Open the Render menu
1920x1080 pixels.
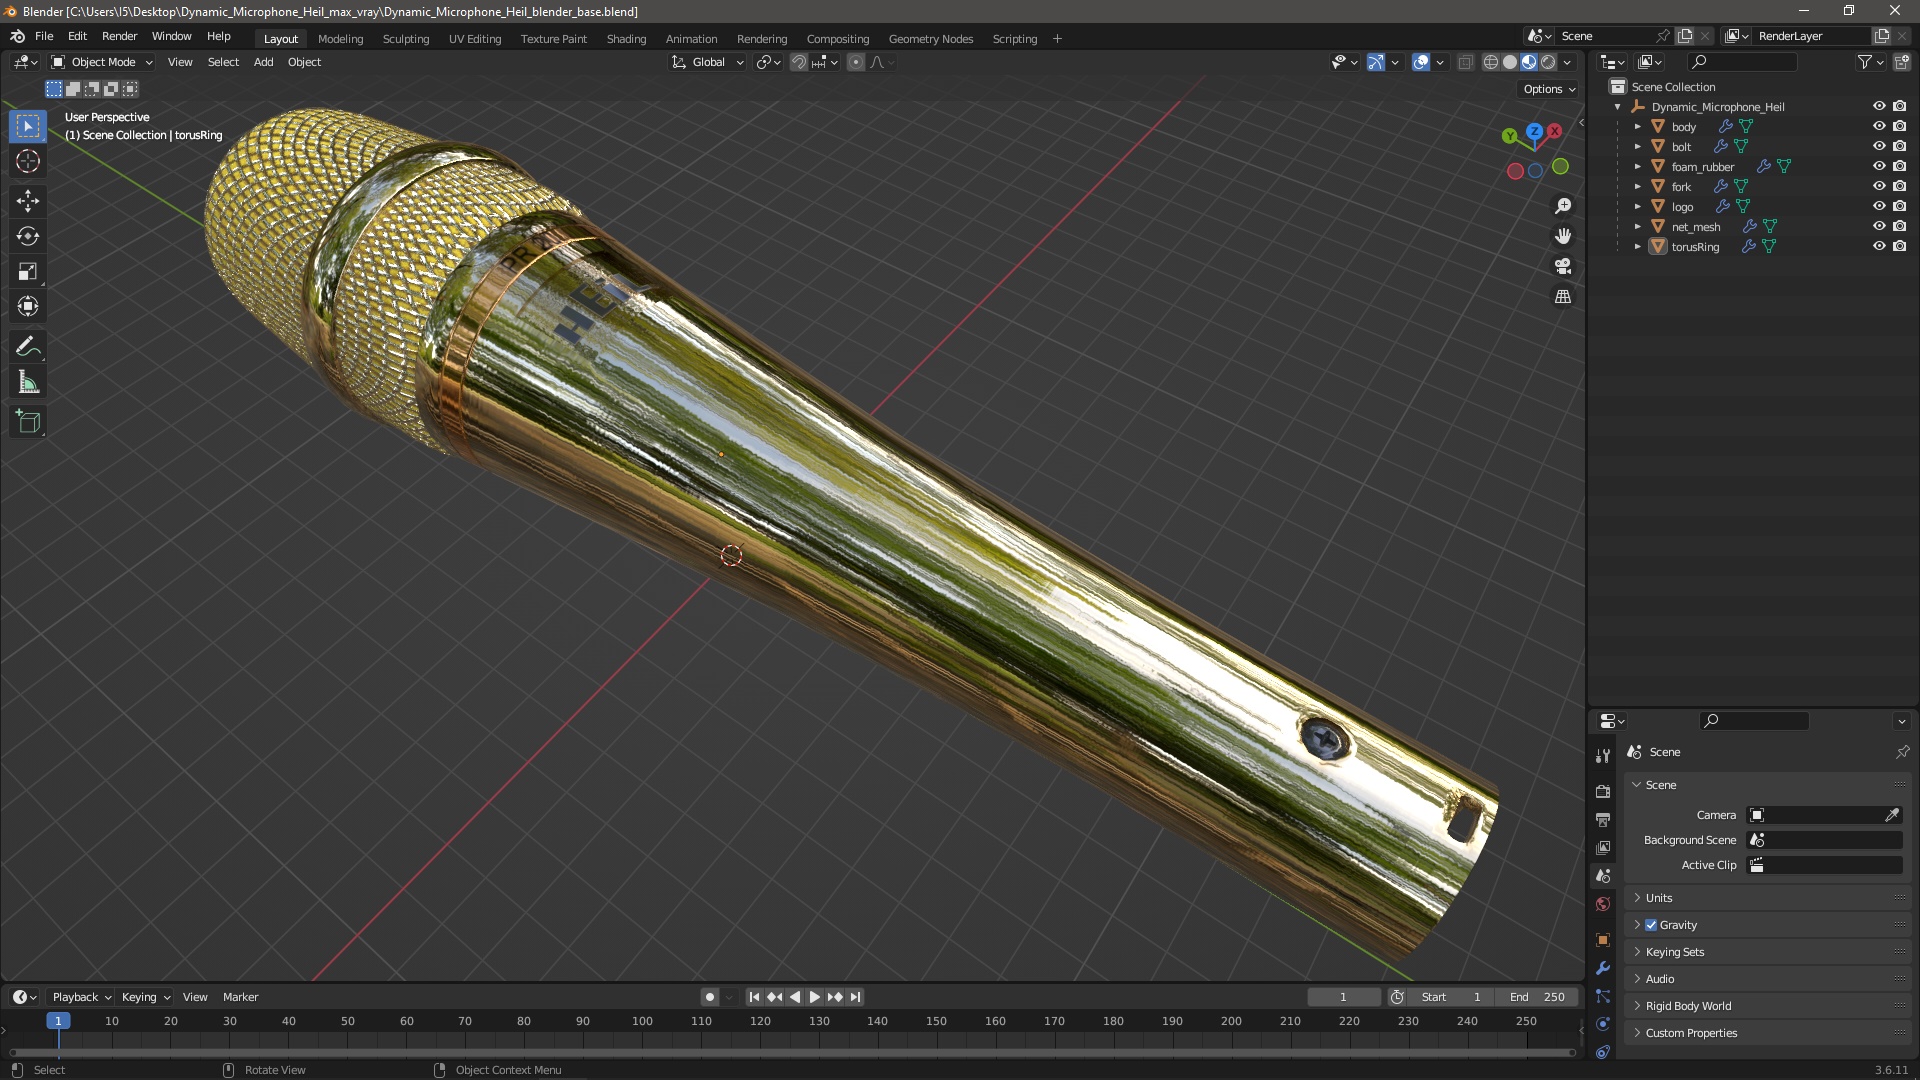click(119, 36)
